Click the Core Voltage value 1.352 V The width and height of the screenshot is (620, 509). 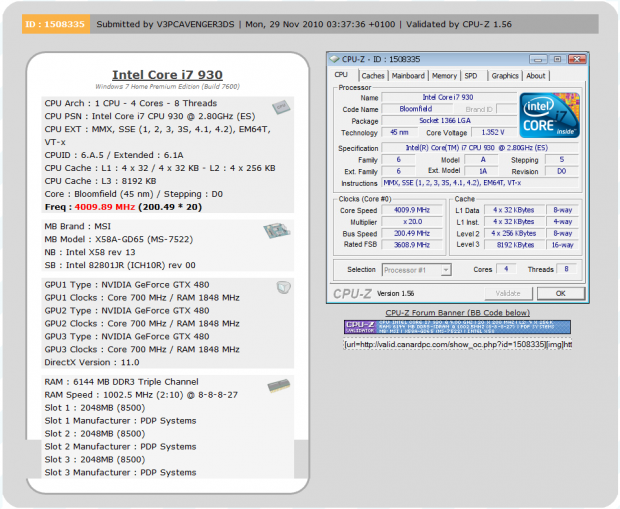(493, 132)
